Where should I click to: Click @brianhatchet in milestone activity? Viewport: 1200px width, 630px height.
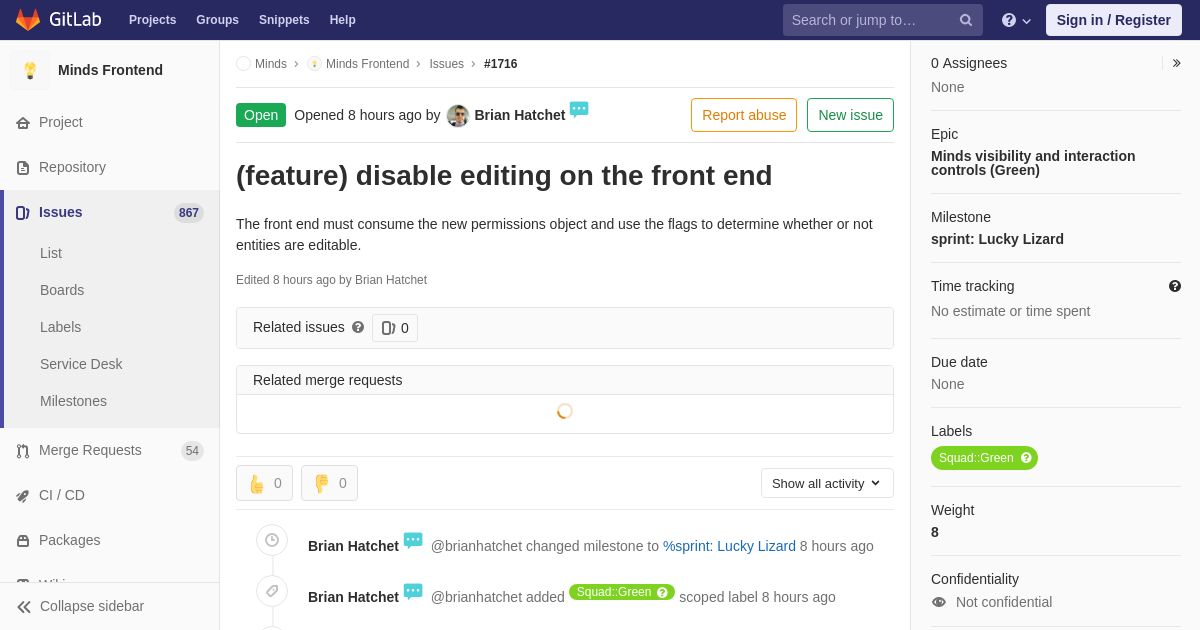[476, 546]
